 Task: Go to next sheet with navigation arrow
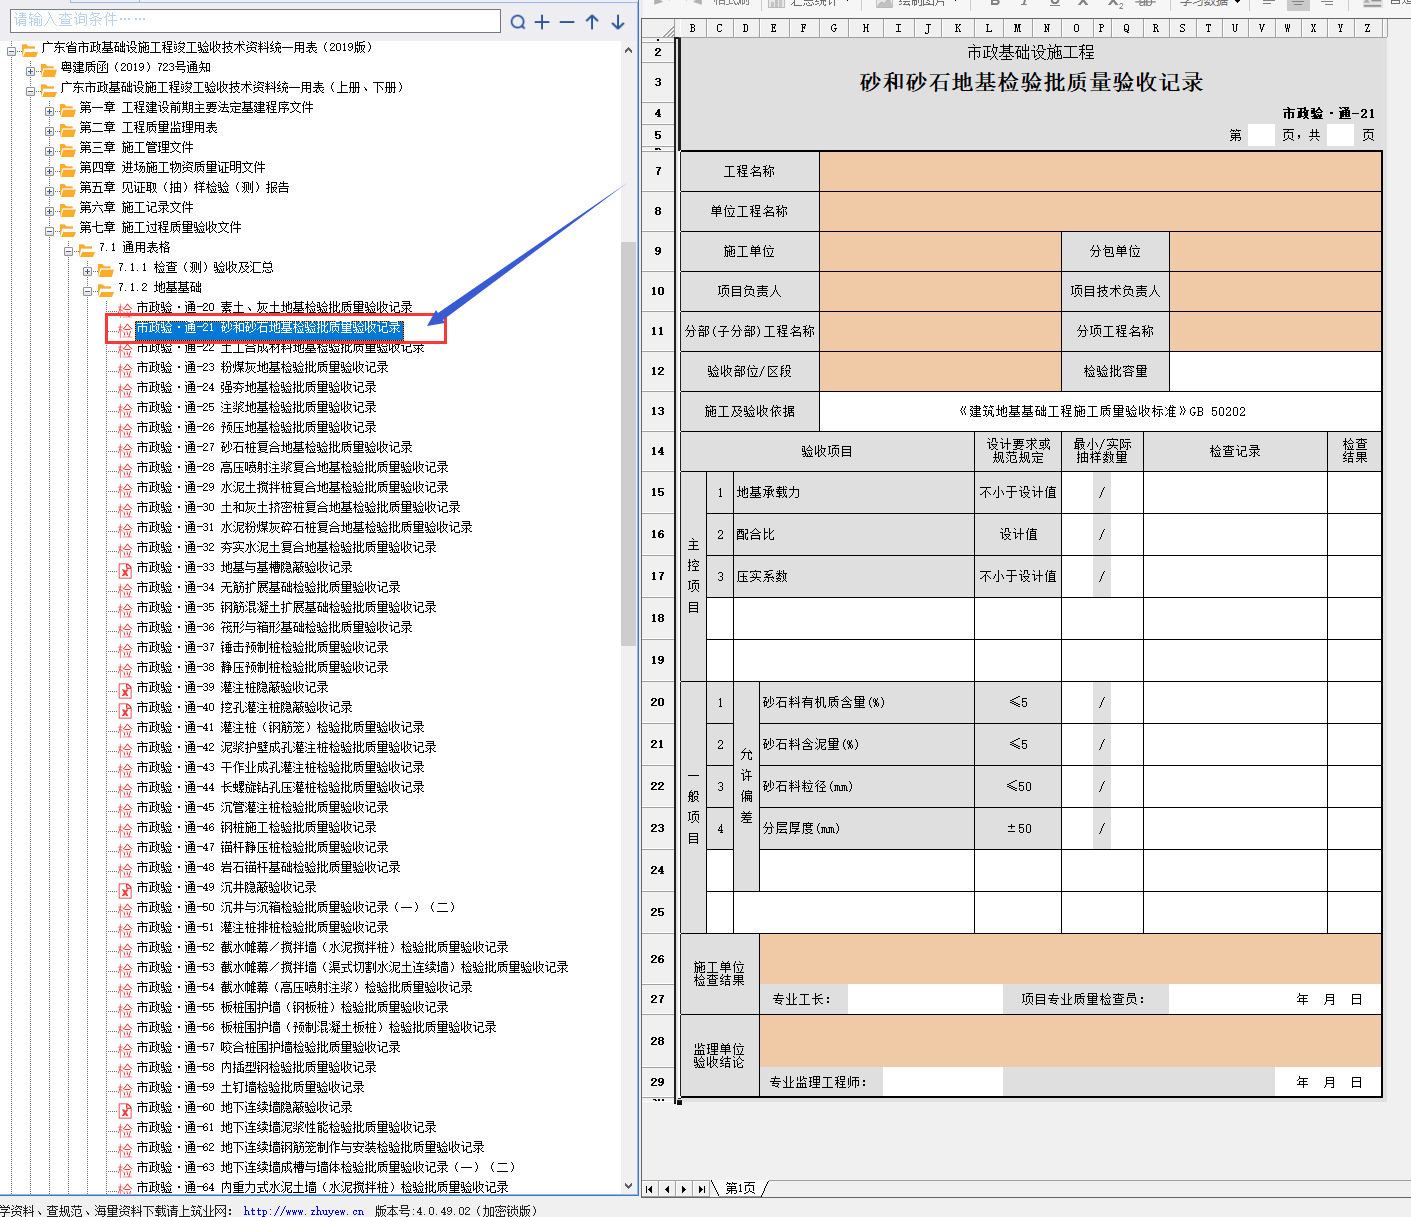click(x=684, y=1189)
